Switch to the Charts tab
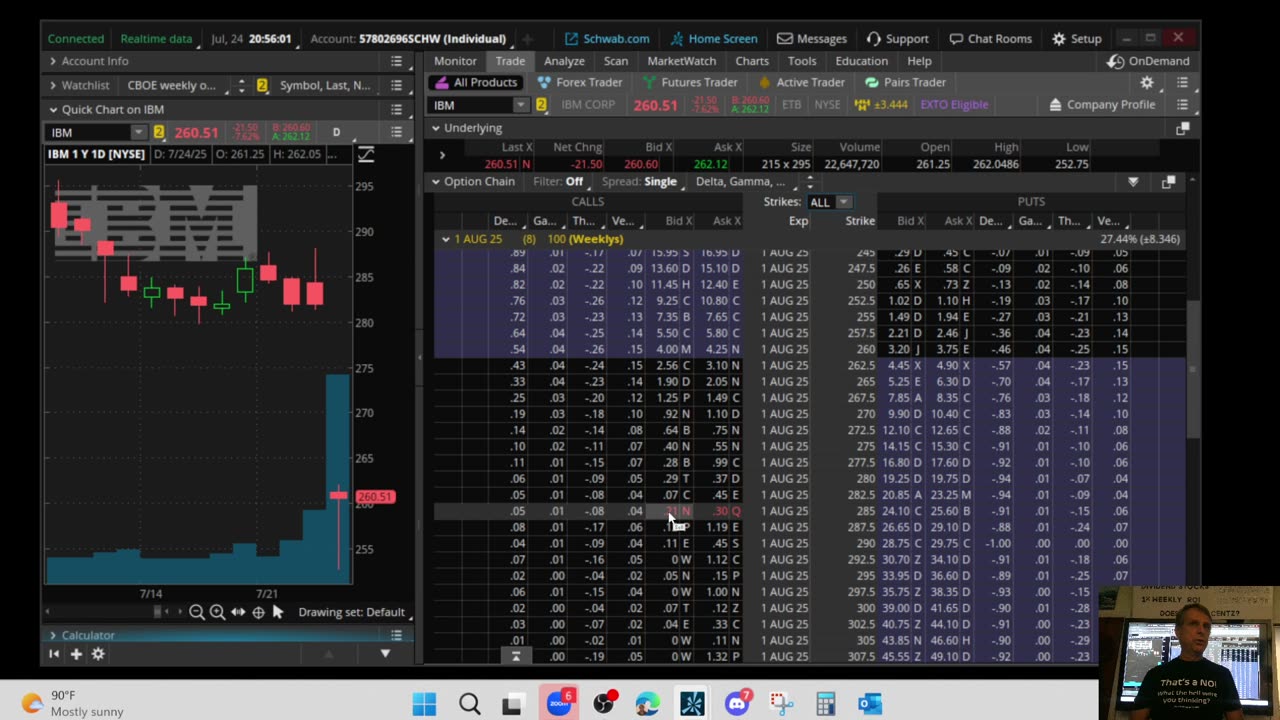The image size is (1280, 720). click(x=752, y=61)
